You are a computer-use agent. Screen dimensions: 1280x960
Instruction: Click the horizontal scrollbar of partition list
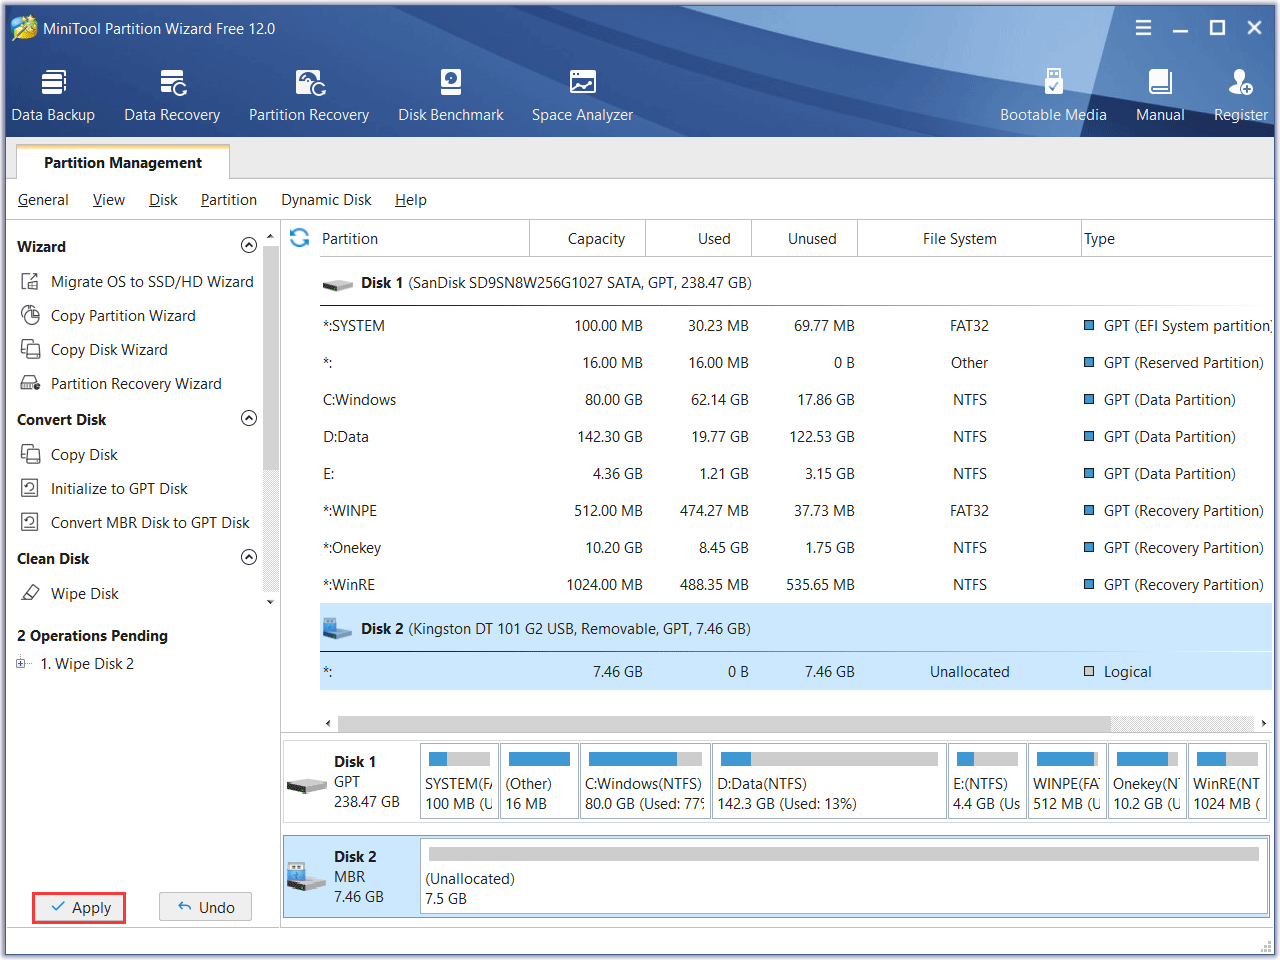(724, 723)
